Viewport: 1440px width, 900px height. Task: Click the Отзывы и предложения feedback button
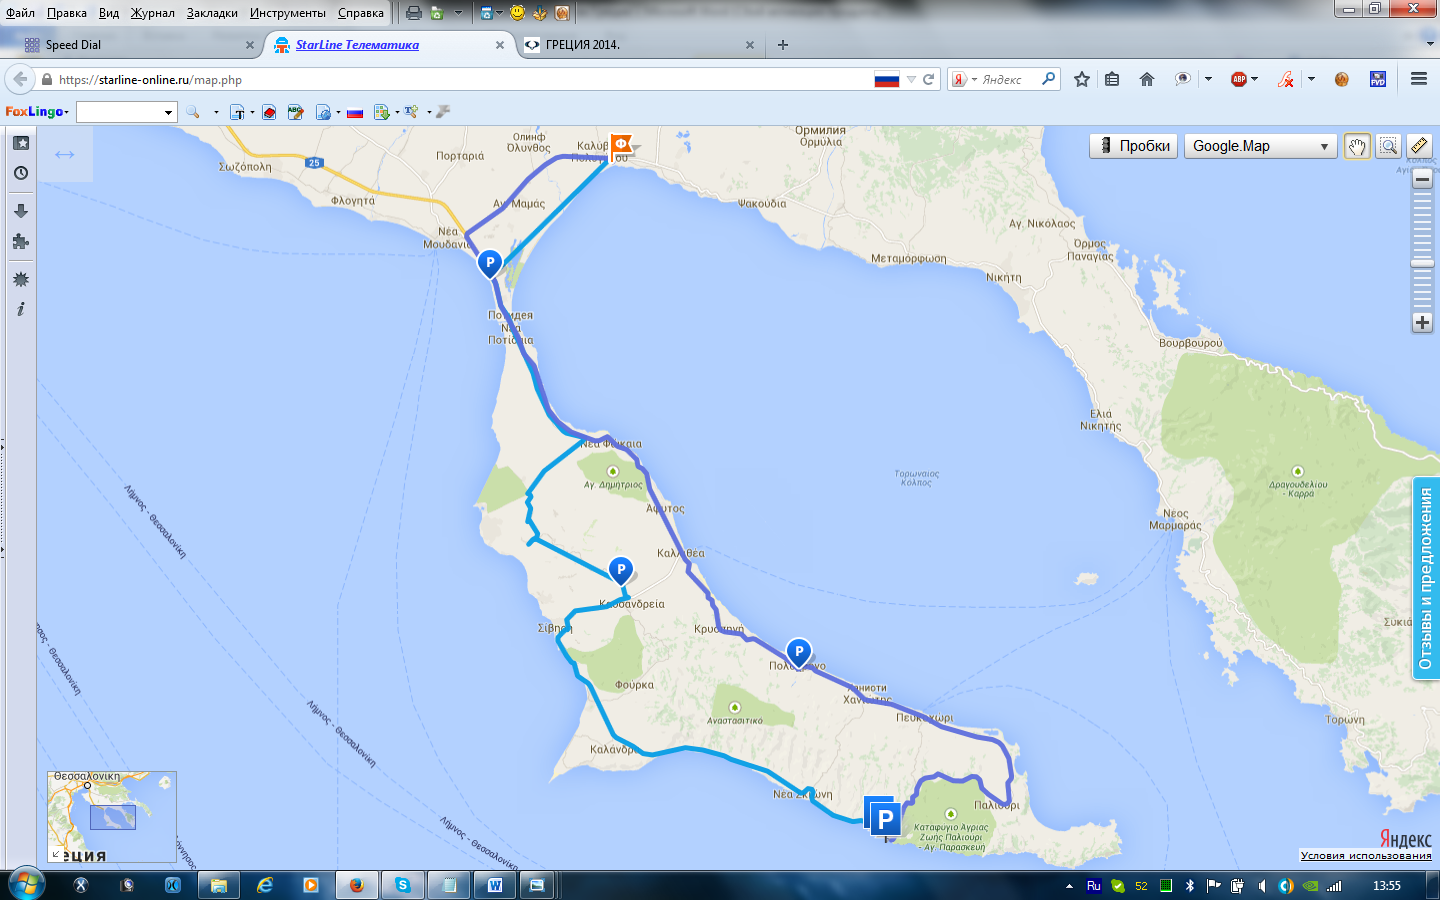[1426, 579]
